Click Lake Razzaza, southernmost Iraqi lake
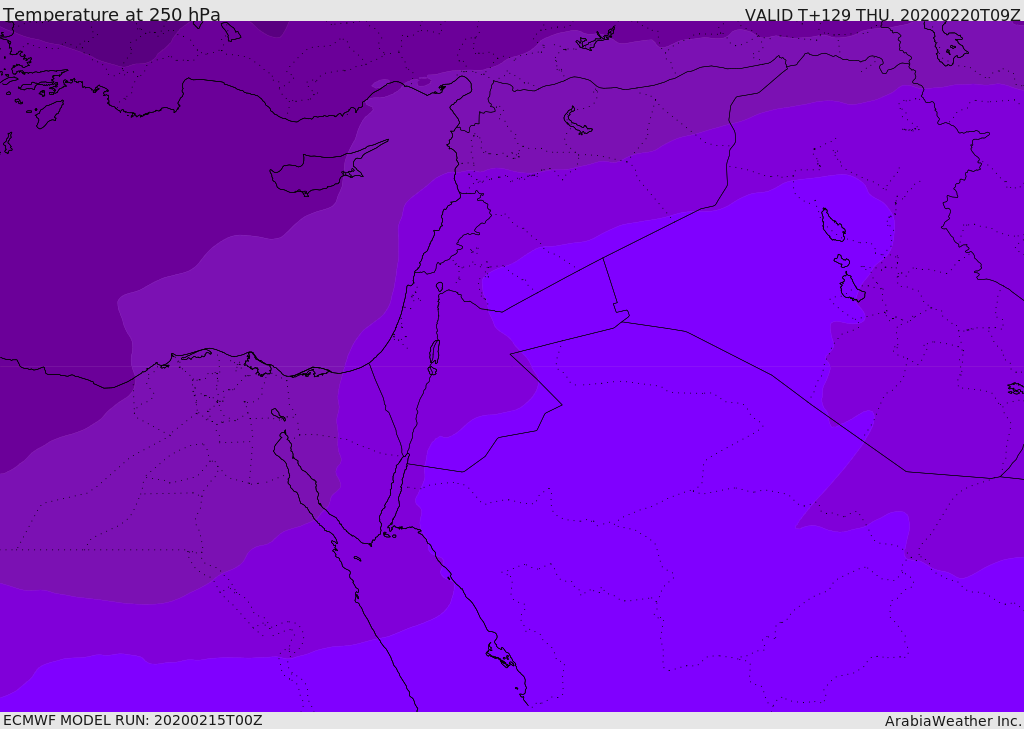The image size is (1024, 729). click(851, 289)
